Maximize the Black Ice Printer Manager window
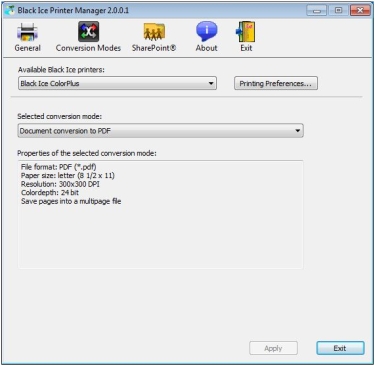This screenshot has width=375, height=366. 338,11
